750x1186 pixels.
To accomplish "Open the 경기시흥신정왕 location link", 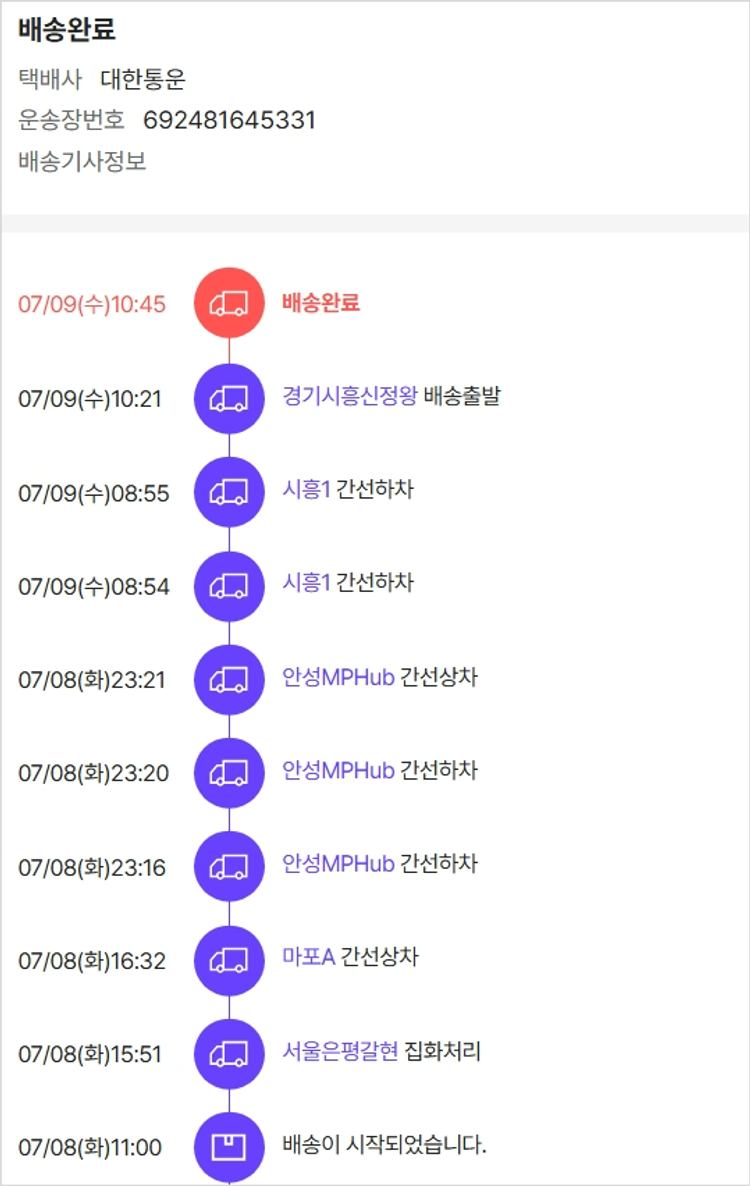I will click(x=349, y=396).
